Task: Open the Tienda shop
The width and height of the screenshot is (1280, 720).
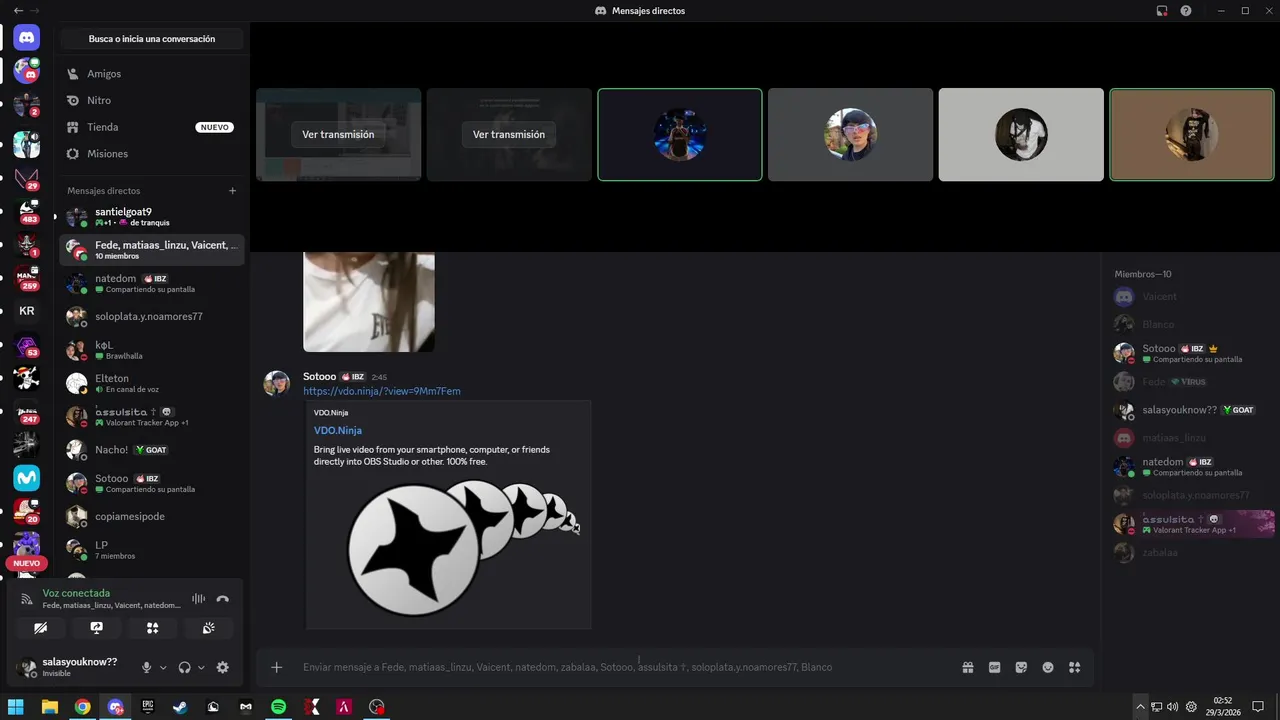Action: point(151,127)
